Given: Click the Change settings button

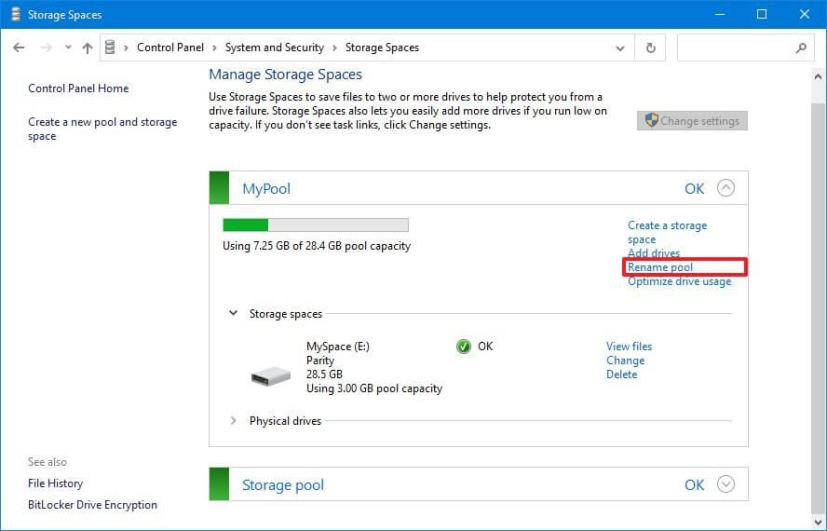Looking at the screenshot, I should click(x=692, y=121).
